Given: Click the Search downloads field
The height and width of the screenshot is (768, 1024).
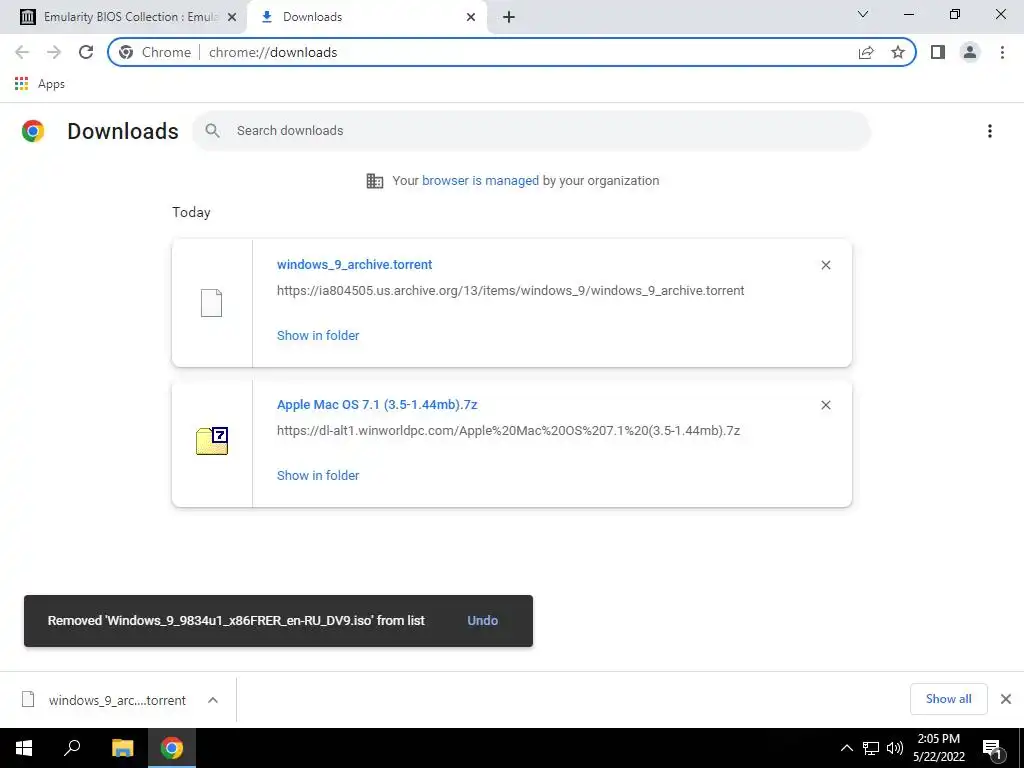Looking at the screenshot, I should coord(532,131).
